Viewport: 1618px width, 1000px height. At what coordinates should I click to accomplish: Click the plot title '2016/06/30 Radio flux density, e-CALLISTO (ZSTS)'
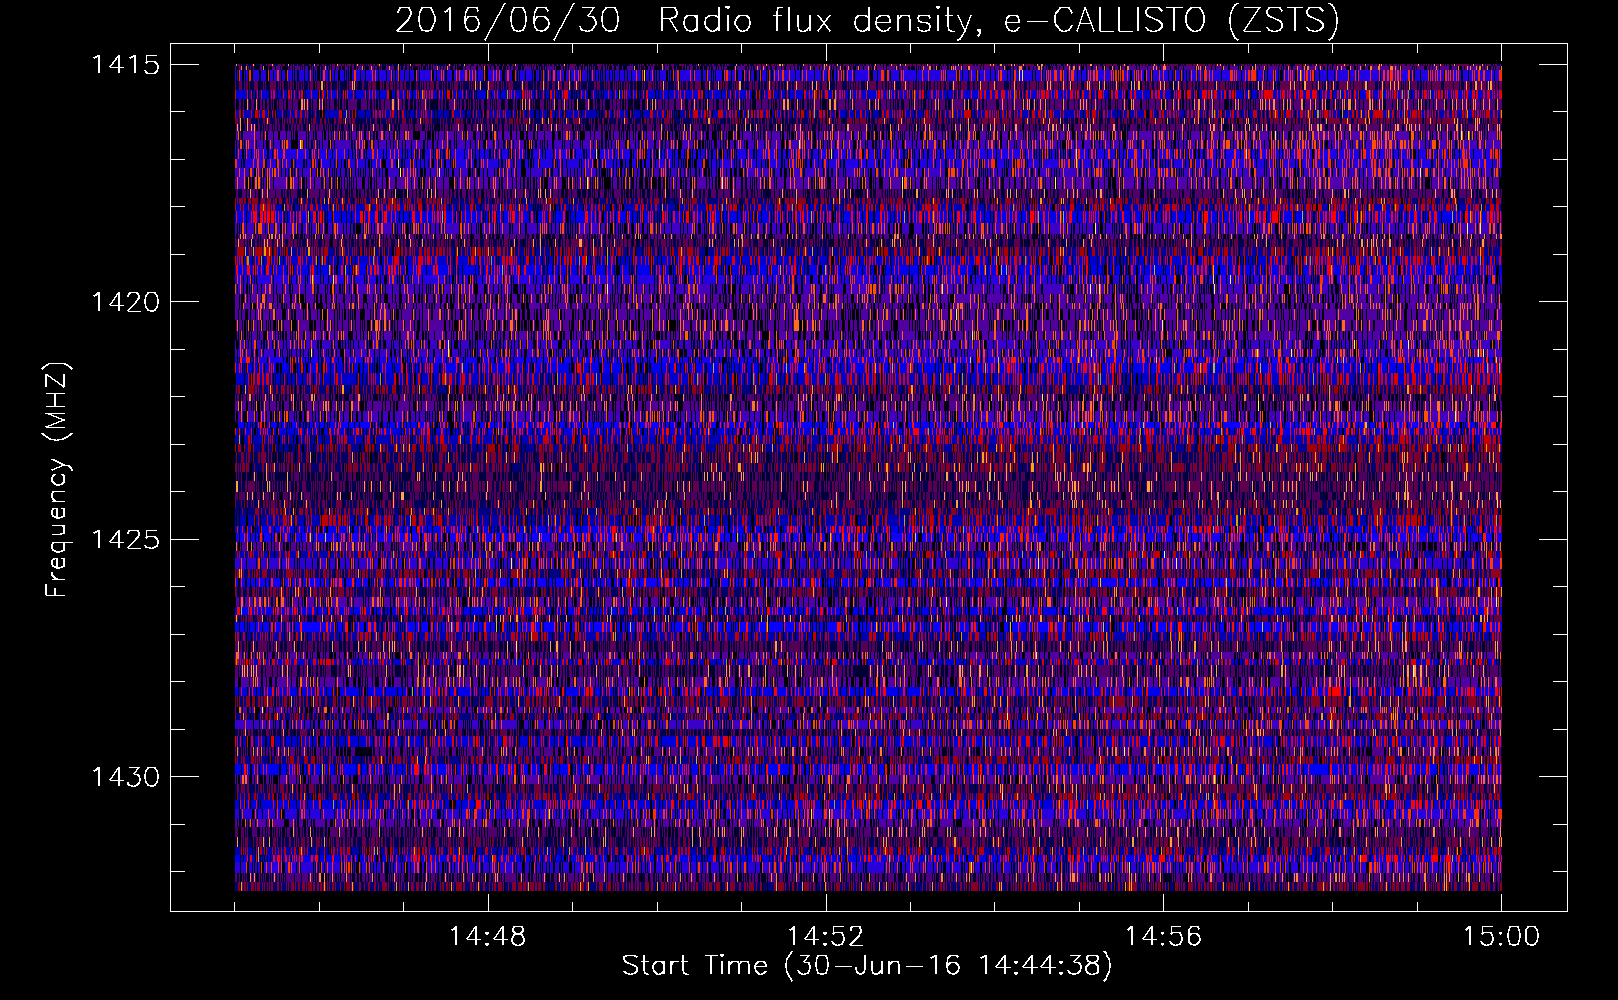tap(867, 21)
